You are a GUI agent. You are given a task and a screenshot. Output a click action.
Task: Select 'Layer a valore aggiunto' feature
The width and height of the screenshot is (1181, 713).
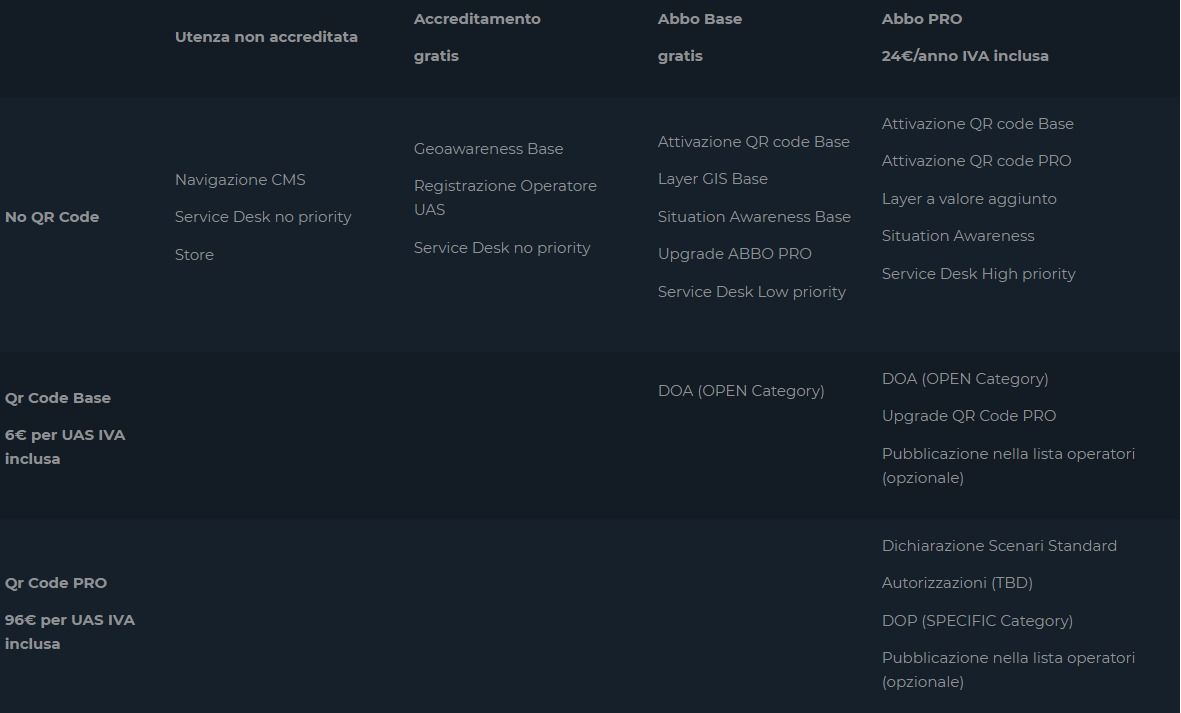click(969, 199)
